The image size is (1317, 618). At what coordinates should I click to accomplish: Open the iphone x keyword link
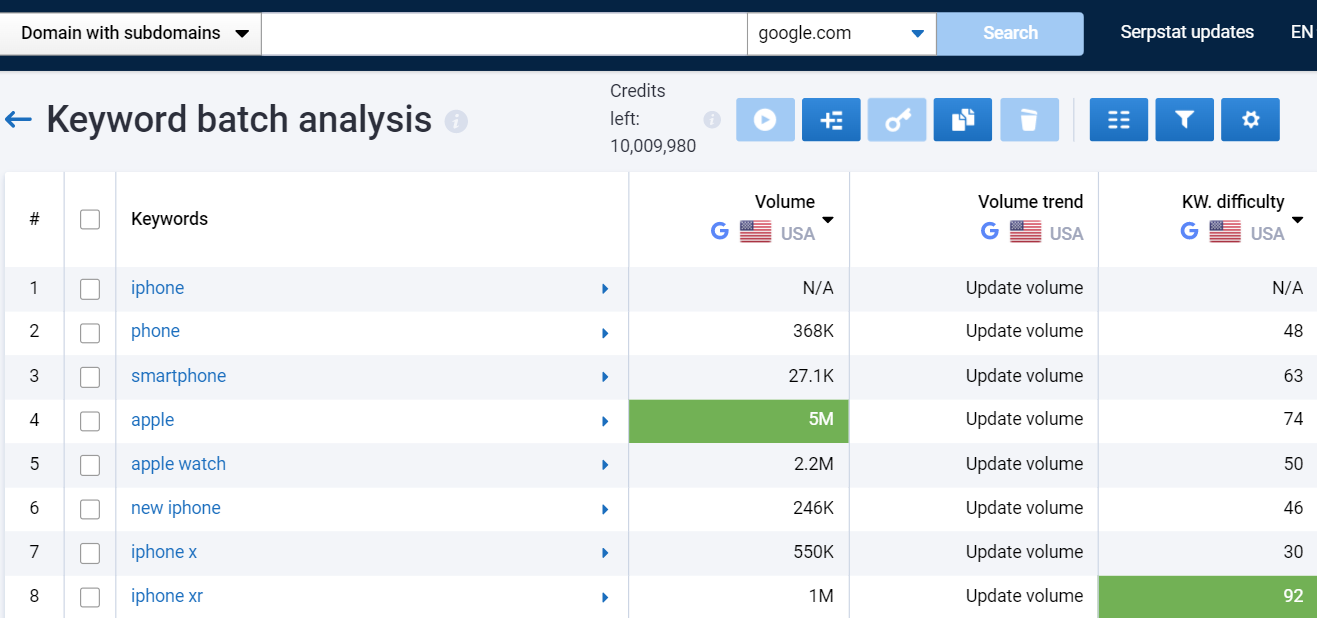pyautogui.click(x=164, y=552)
